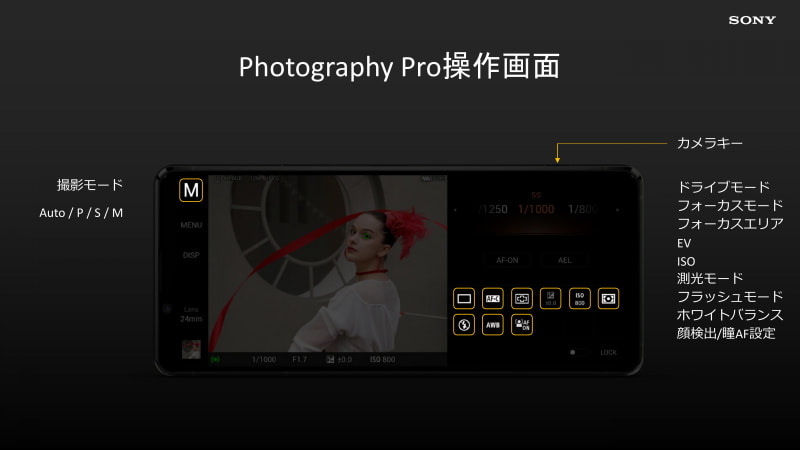Image resolution: width=800 pixels, height=450 pixels.
Task: Choose the 1/1250 shutter speed
Action: click(x=493, y=209)
